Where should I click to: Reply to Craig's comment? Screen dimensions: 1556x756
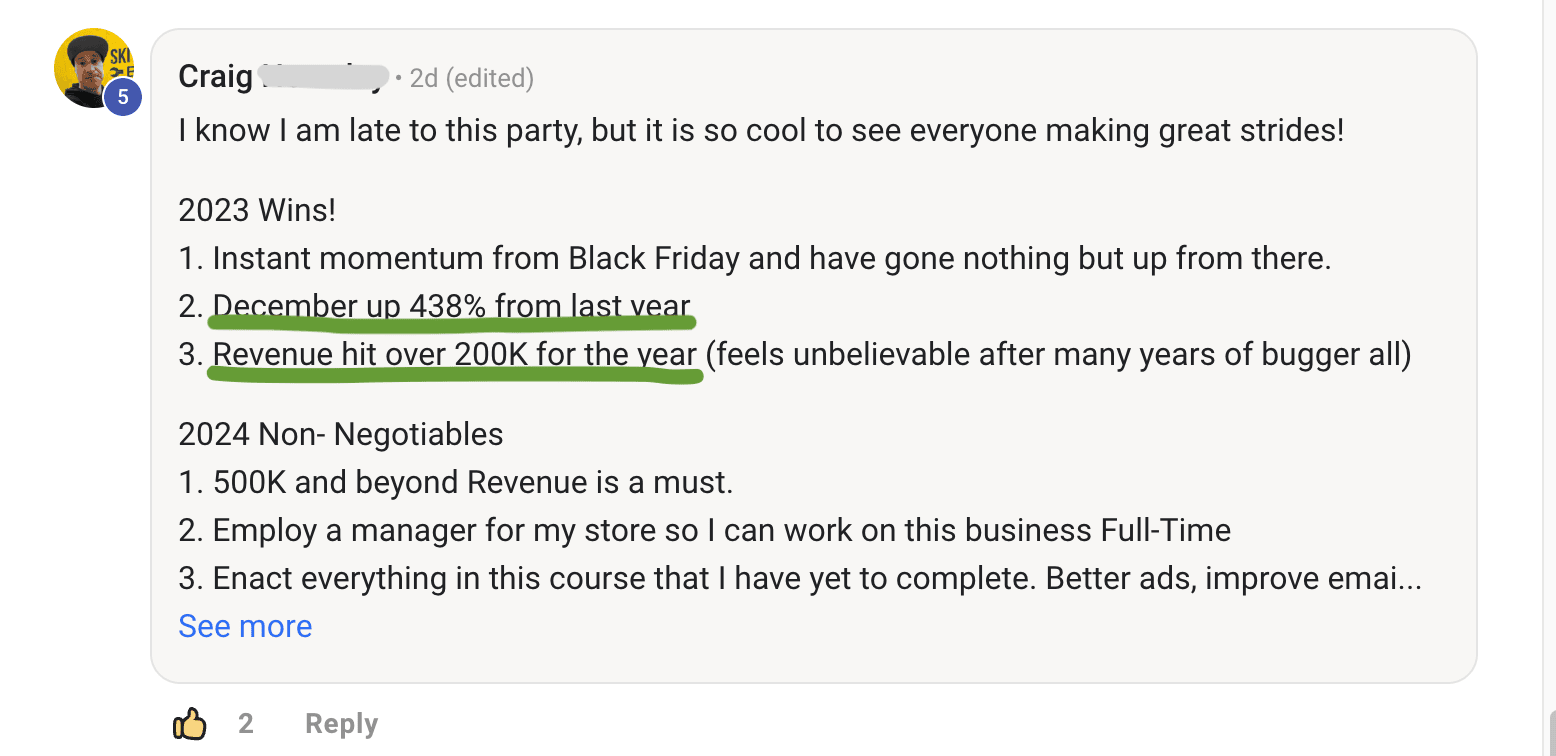coord(341,724)
